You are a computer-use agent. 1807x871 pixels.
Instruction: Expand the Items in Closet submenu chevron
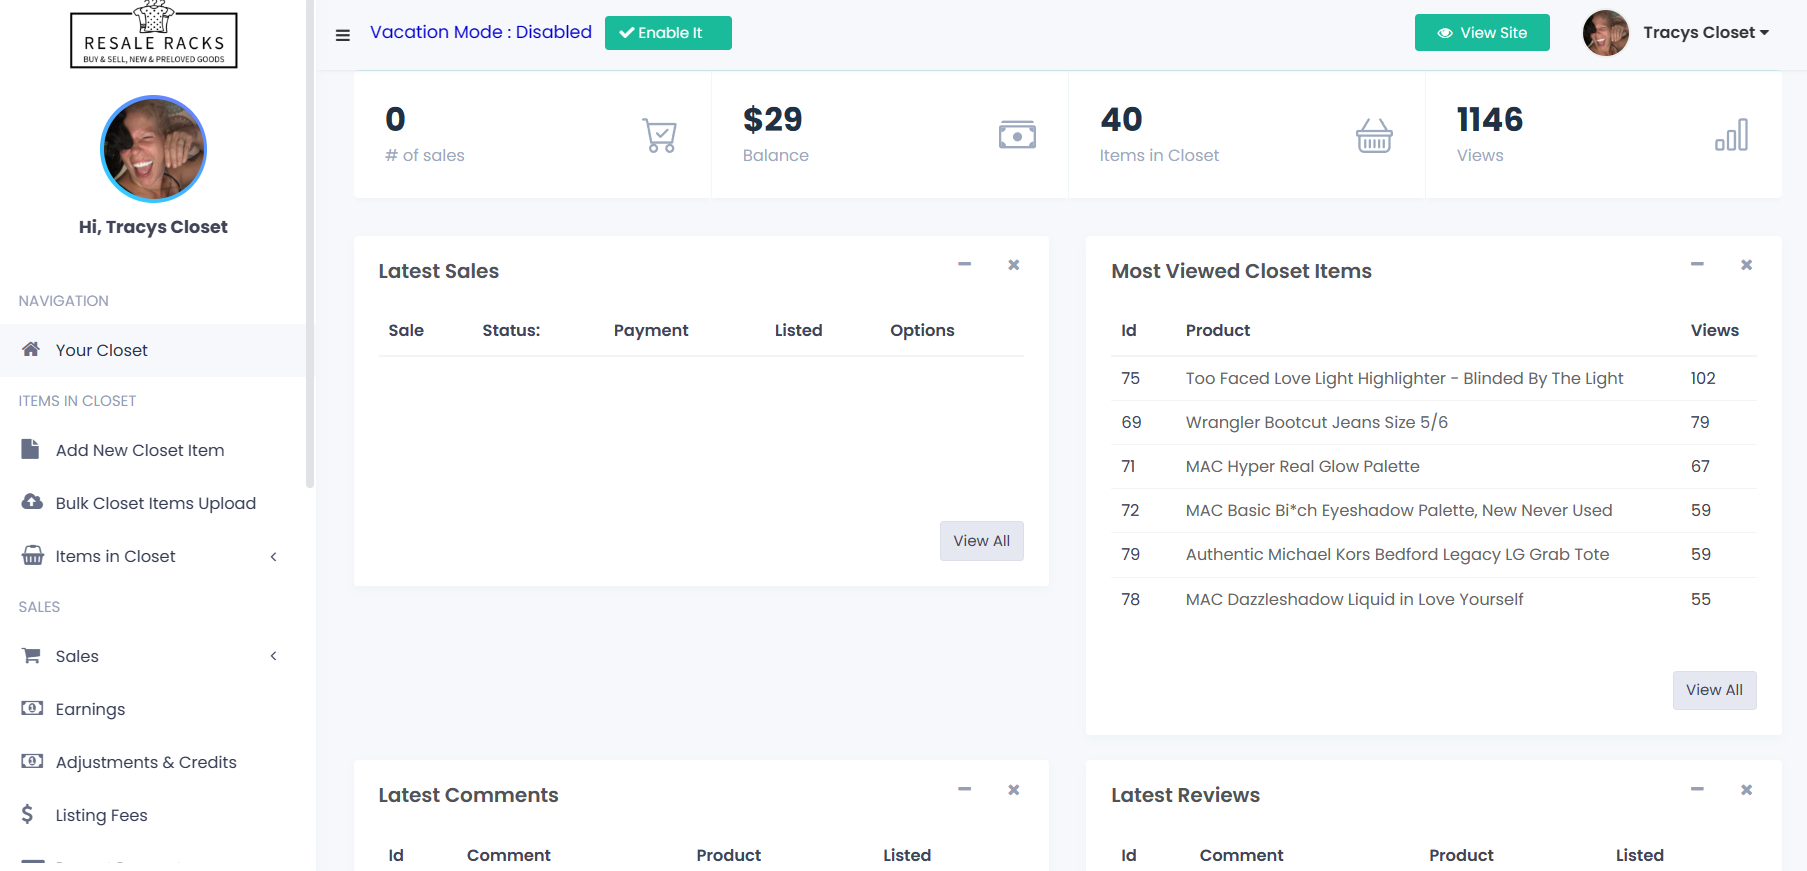pos(273,556)
